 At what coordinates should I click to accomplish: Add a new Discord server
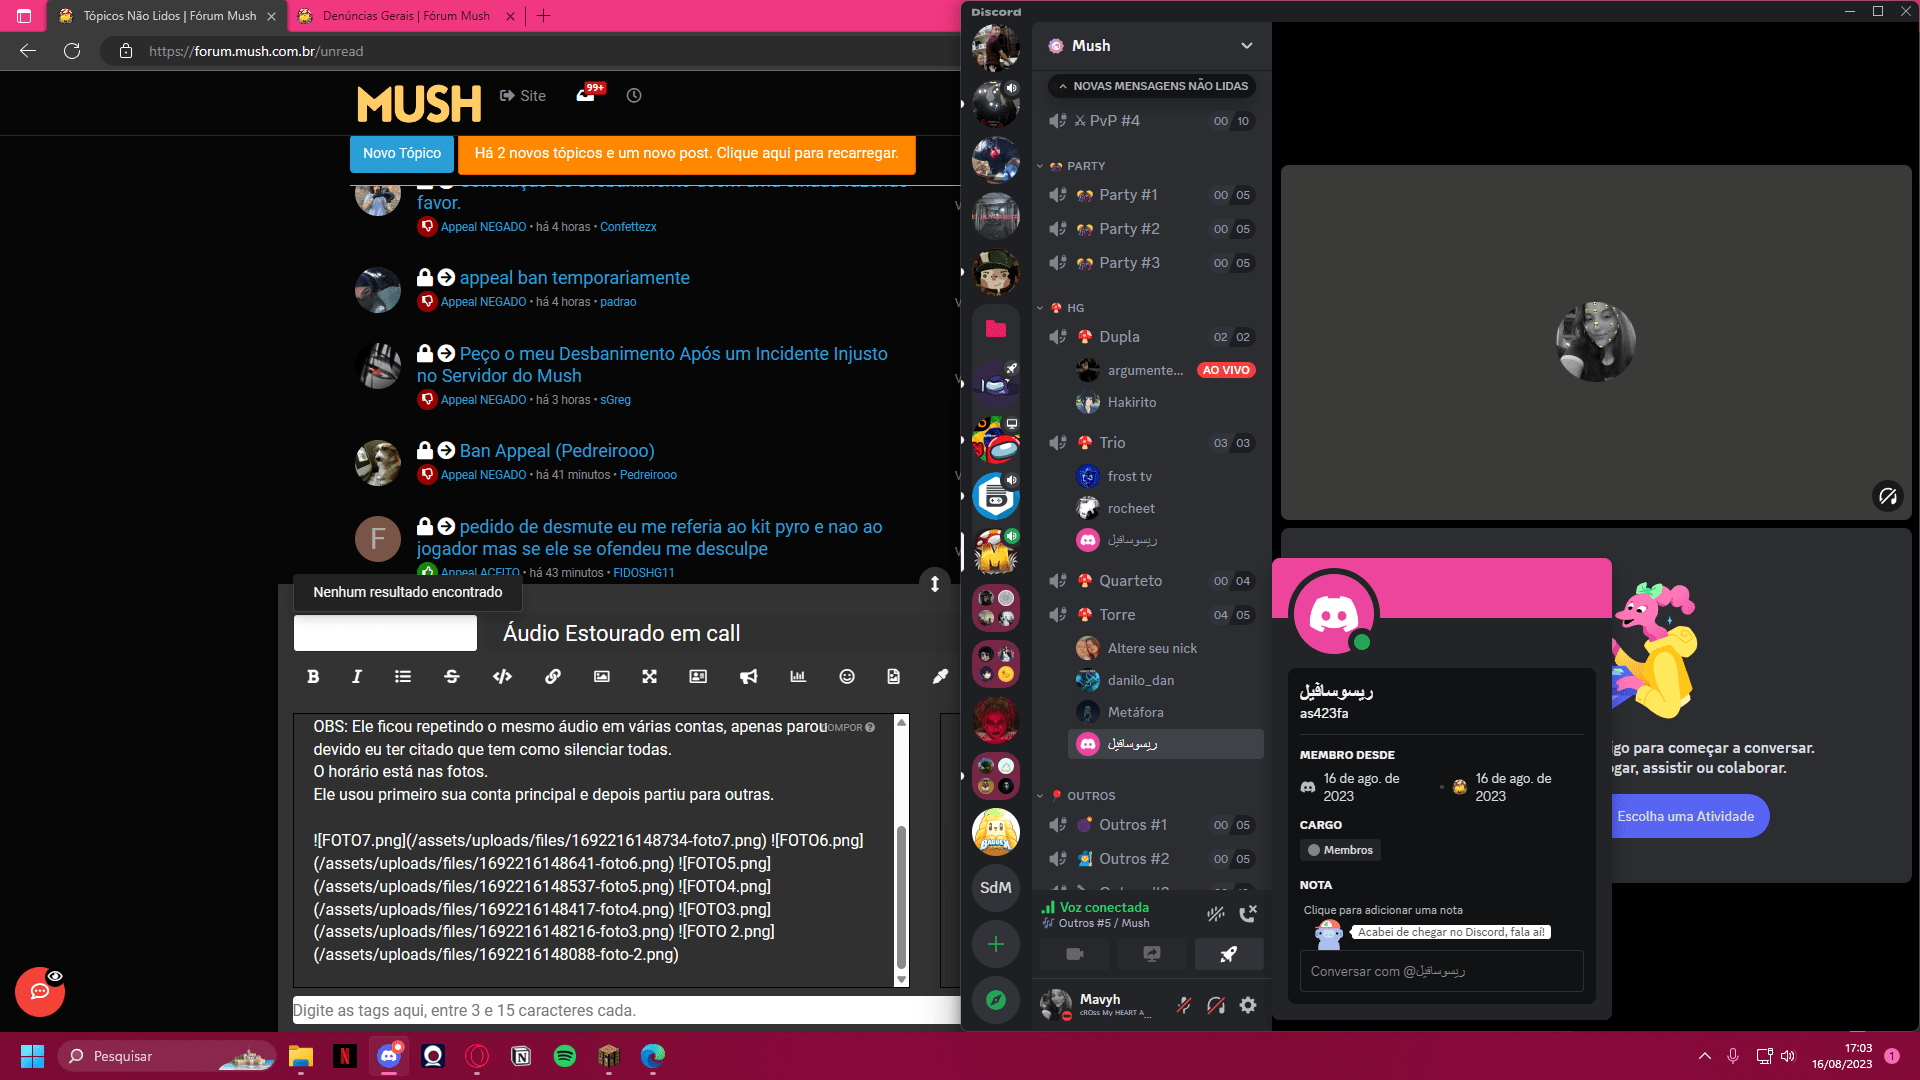[996, 944]
